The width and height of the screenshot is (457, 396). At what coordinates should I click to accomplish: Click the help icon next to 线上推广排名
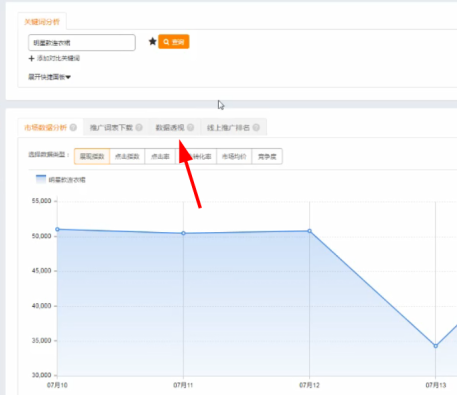256,127
